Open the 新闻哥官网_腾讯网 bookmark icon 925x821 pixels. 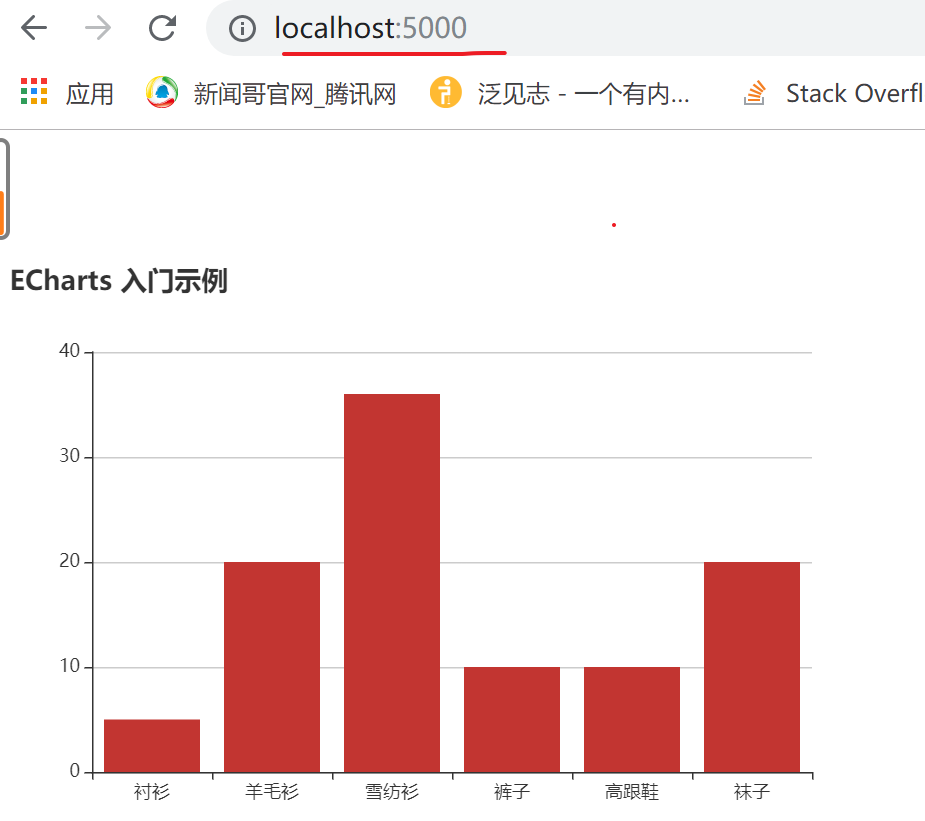tap(160, 91)
